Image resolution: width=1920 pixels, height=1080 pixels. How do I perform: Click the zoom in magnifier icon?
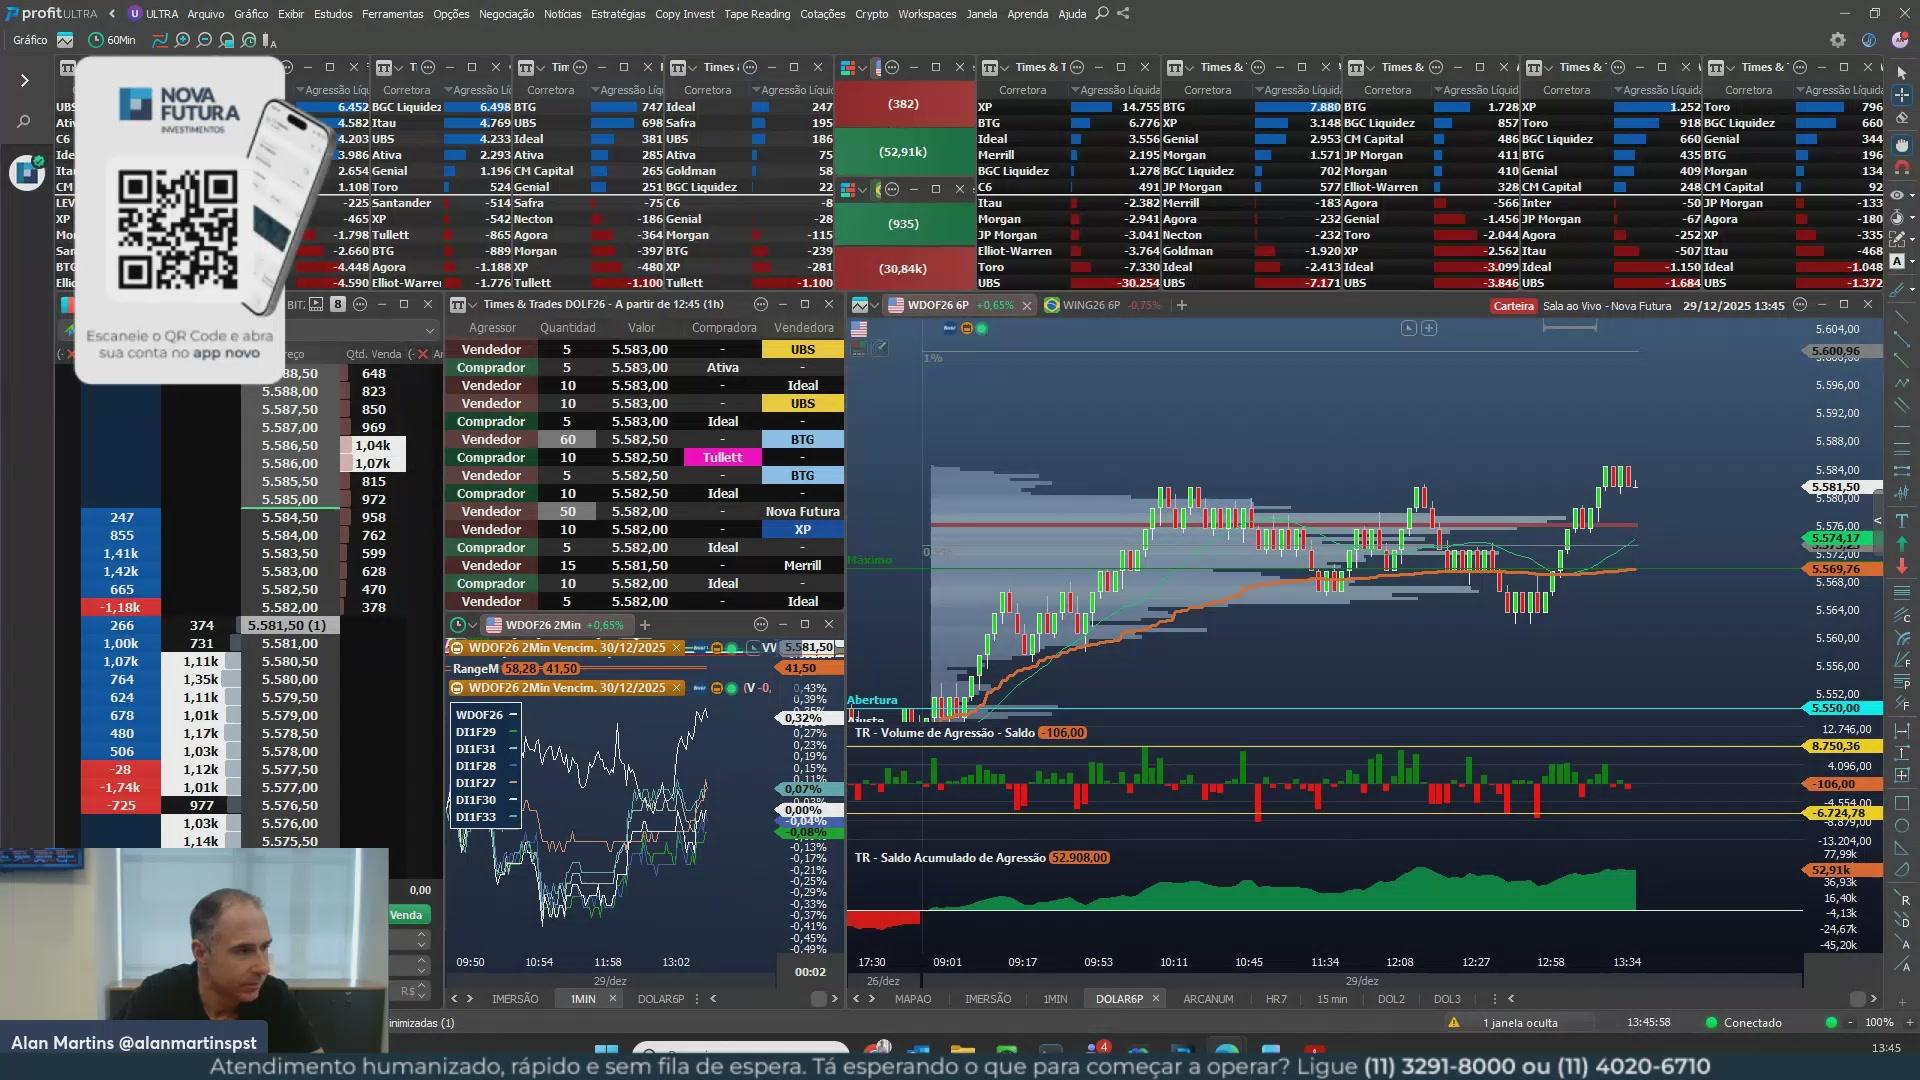pos(182,40)
